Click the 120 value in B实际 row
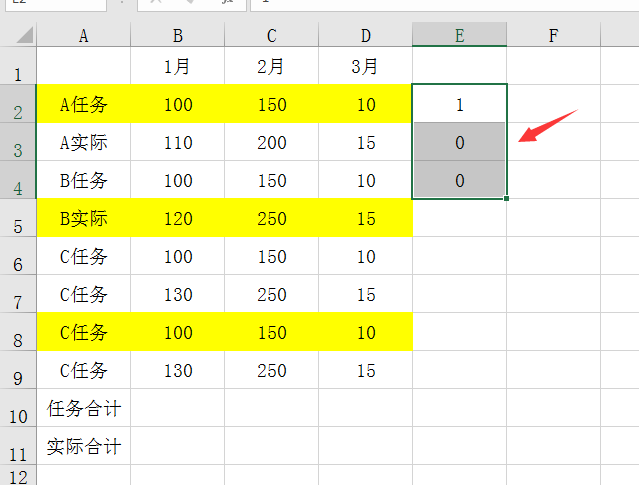 [178, 218]
